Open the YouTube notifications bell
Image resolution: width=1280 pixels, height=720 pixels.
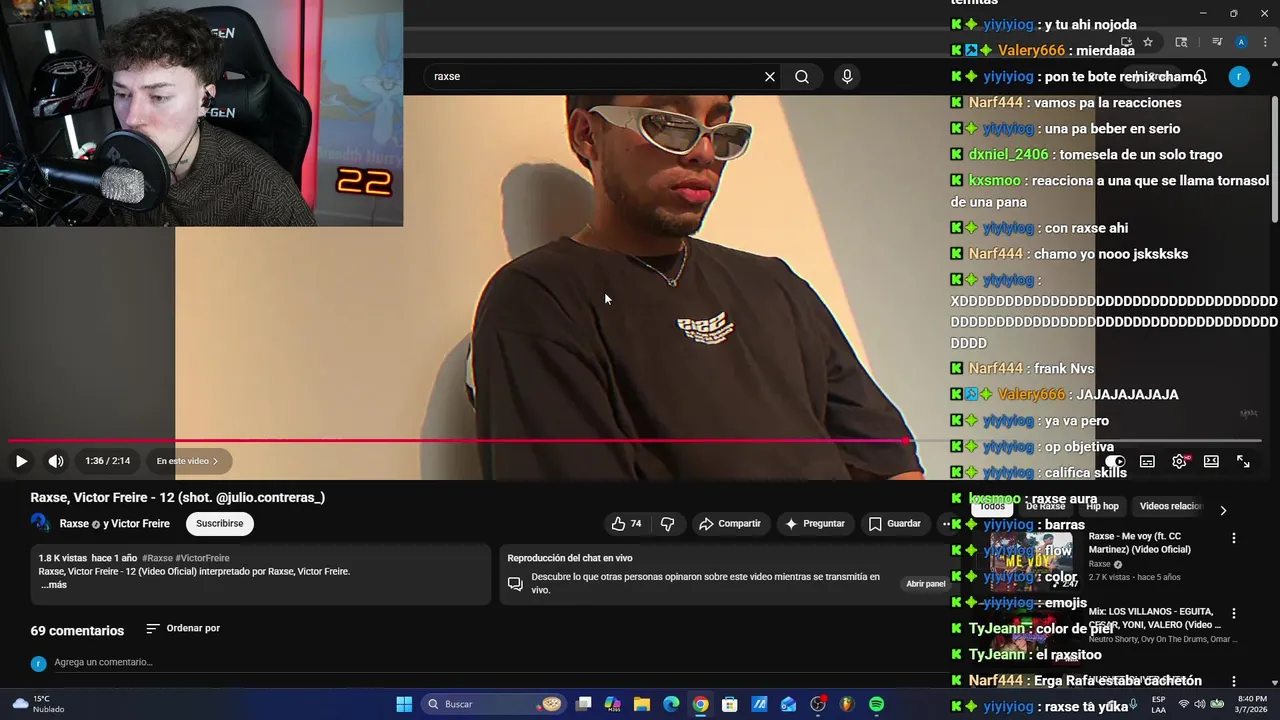[1201, 76]
